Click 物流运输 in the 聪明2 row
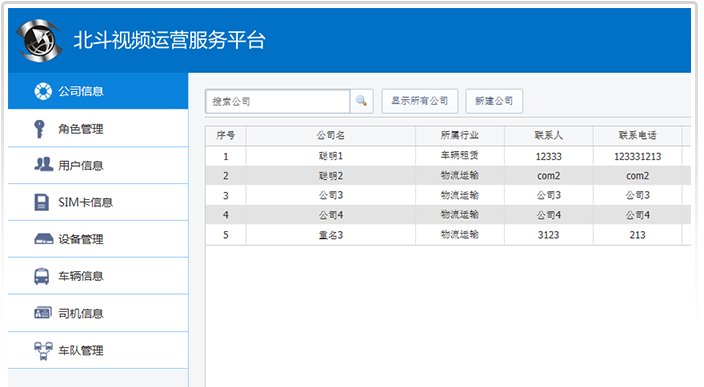This screenshot has height=387, width=704. coord(460,176)
